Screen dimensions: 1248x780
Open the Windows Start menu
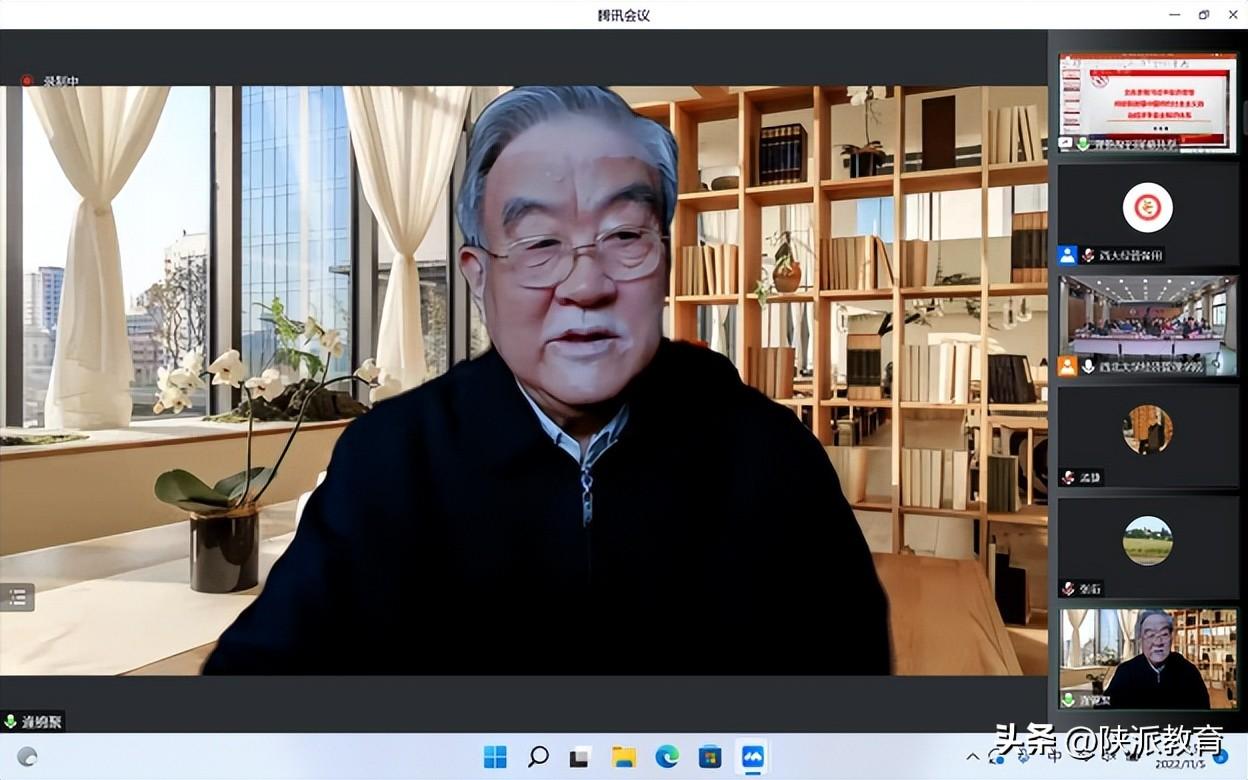coord(495,757)
